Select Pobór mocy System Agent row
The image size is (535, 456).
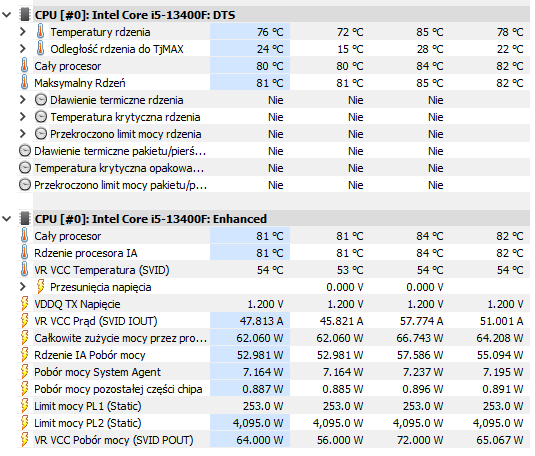click(x=274, y=372)
